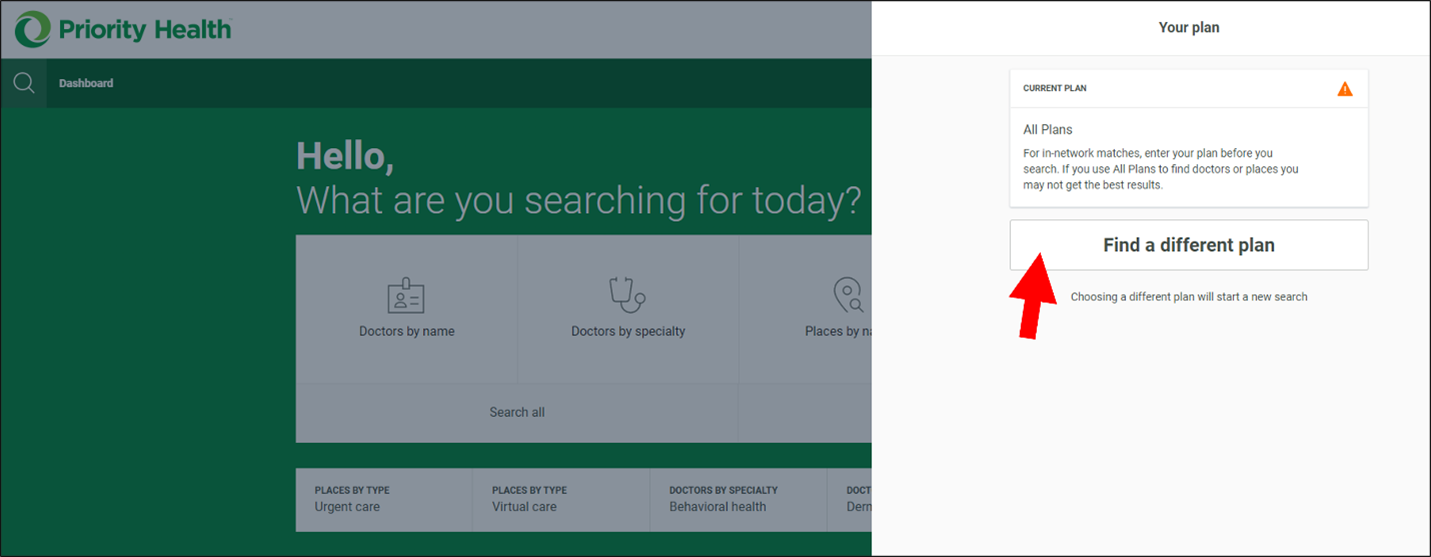Click the Doctors by name badge icon
The width and height of the screenshot is (1431, 557).
(x=406, y=296)
